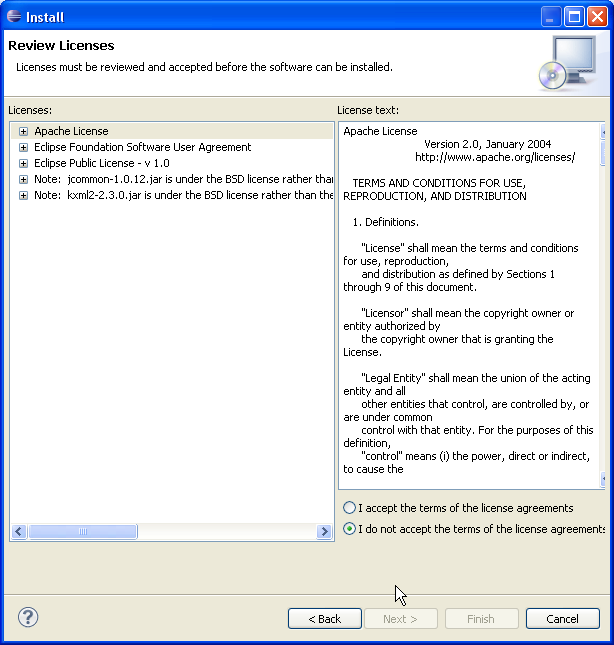Image resolution: width=614 pixels, height=645 pixels.
Task: Click the apache.org licenses URL in license text
Action: [495, 157]
